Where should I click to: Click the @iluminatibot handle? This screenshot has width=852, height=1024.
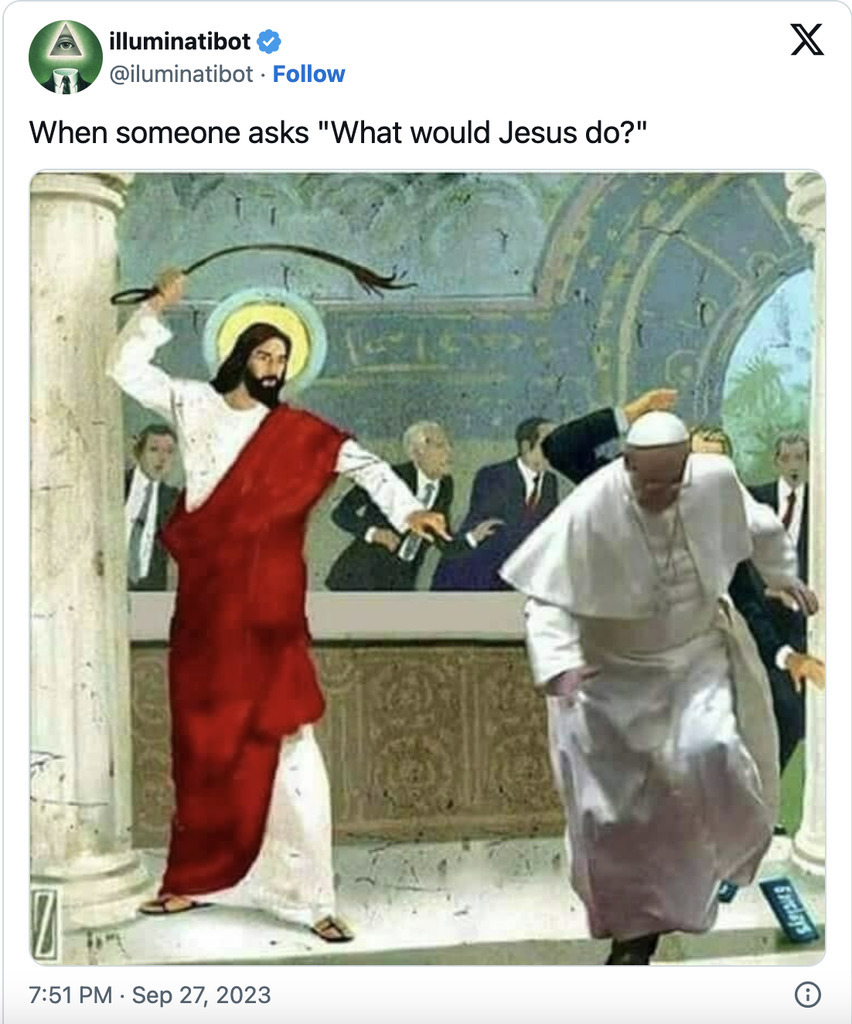pyautogui.click(x=181, y=74)
